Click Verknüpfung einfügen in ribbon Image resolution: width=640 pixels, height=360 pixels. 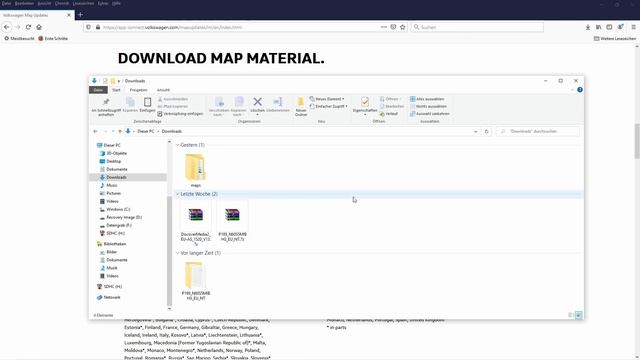[180, 114]
